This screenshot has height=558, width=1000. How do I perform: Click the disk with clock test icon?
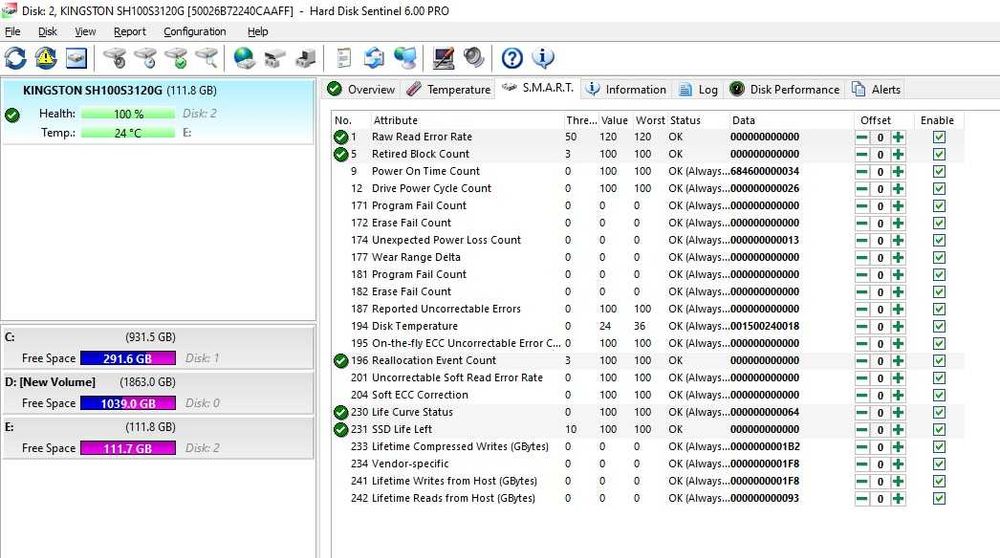[145, 58]
